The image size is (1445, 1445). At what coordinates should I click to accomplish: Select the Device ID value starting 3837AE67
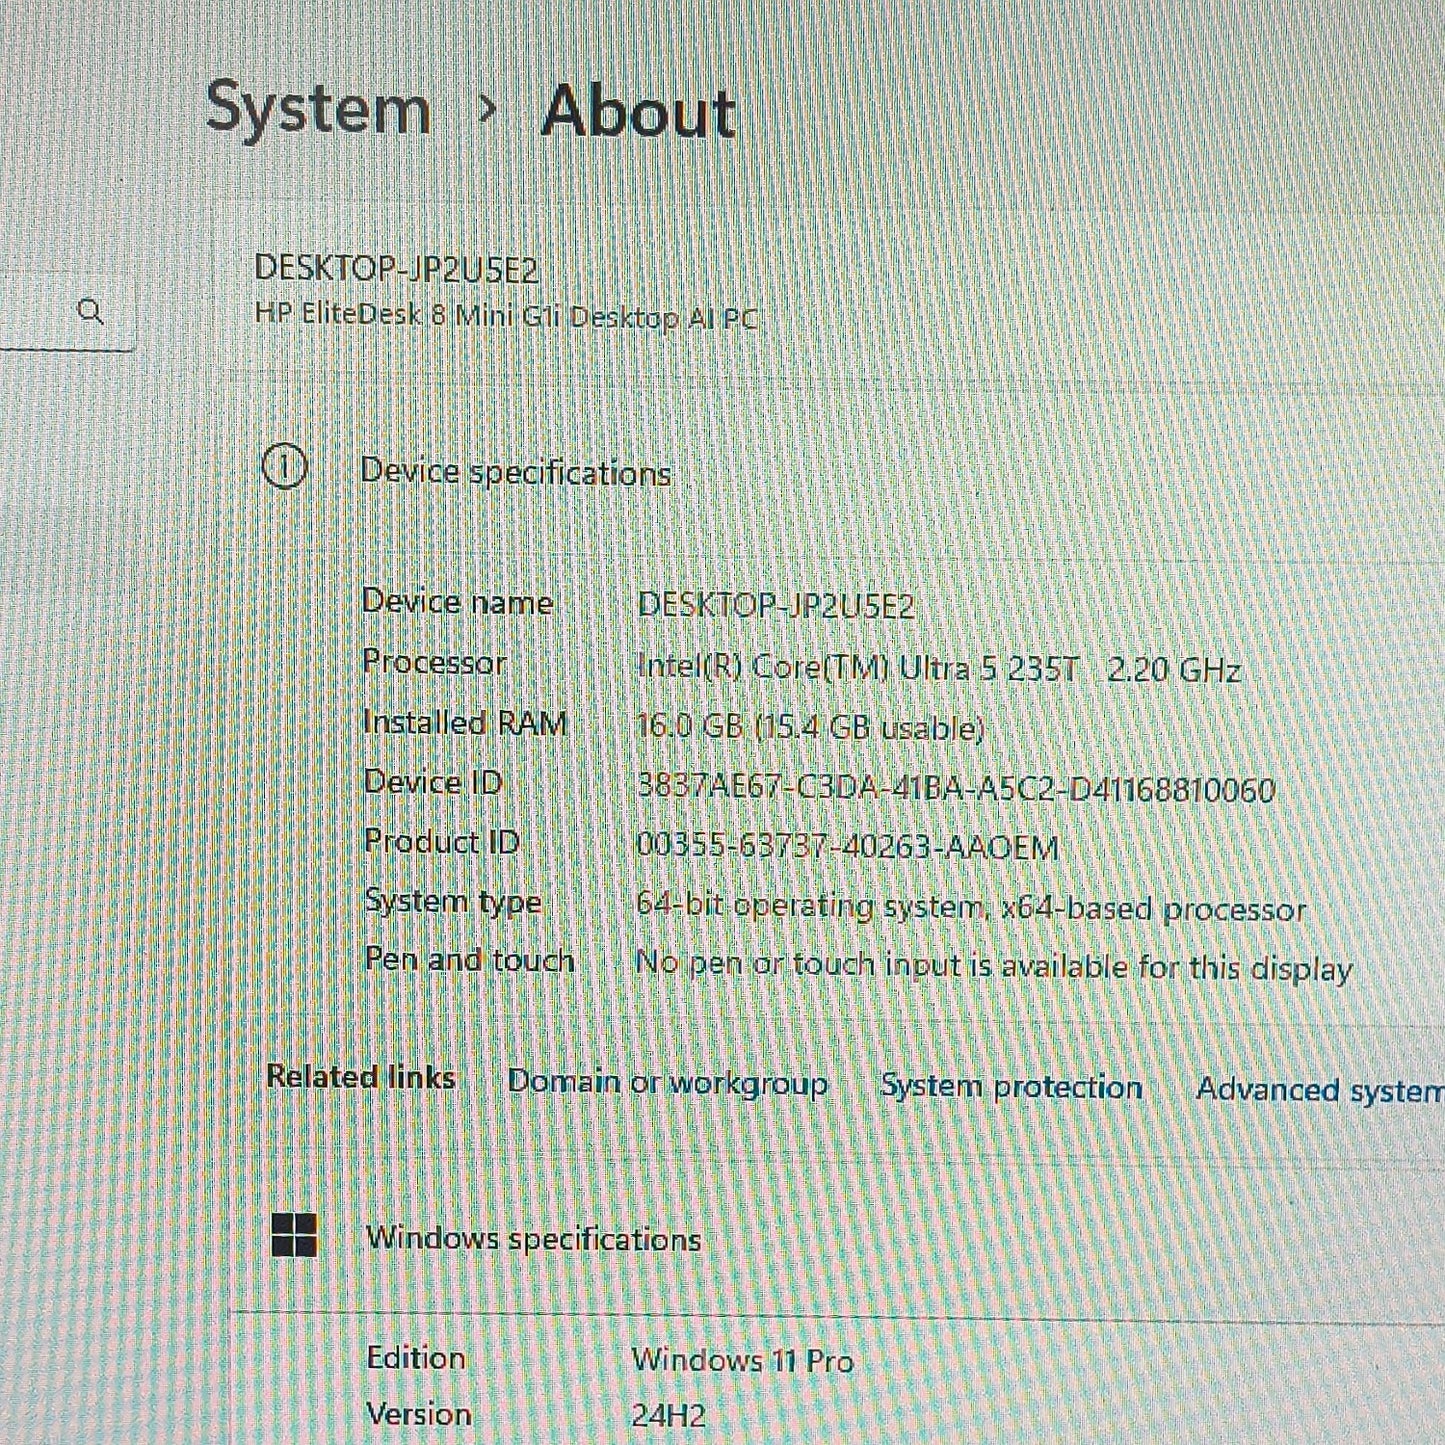point(956,790)
